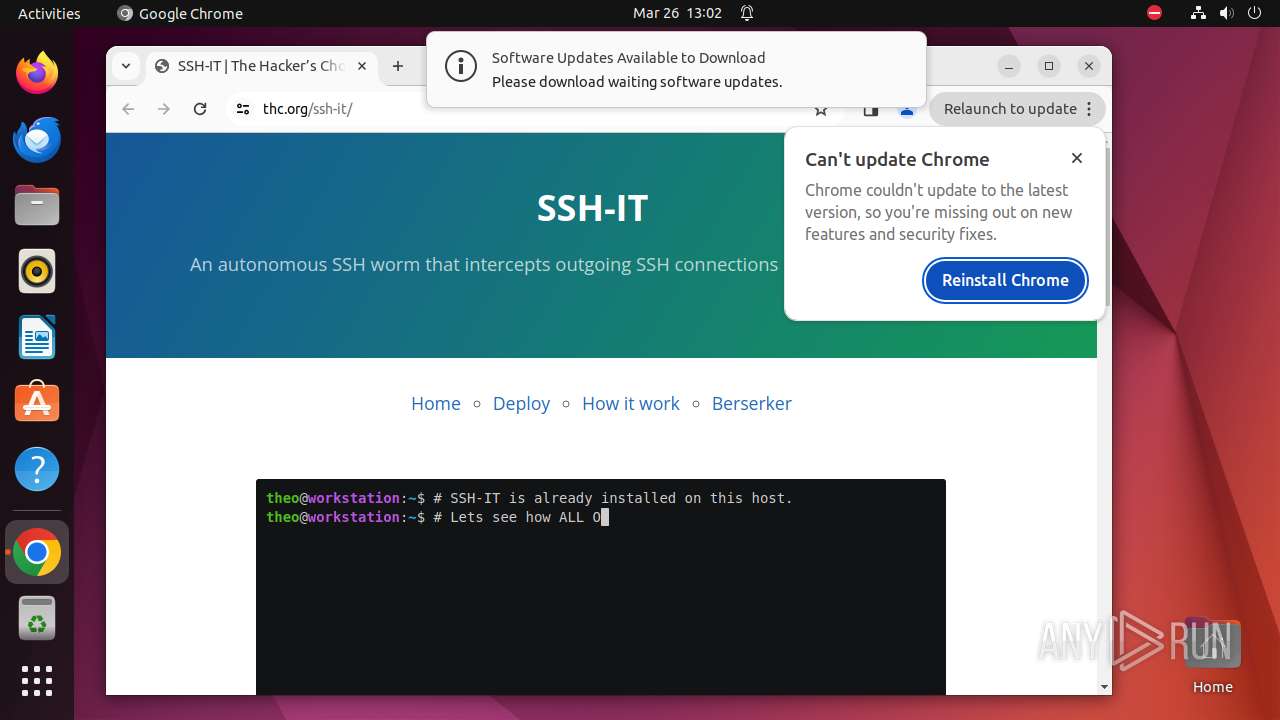Dismiss the Can't update Chrome popup
Image resolution: width=1280 pixels, height=720 pixels.
click(1077, 158)
